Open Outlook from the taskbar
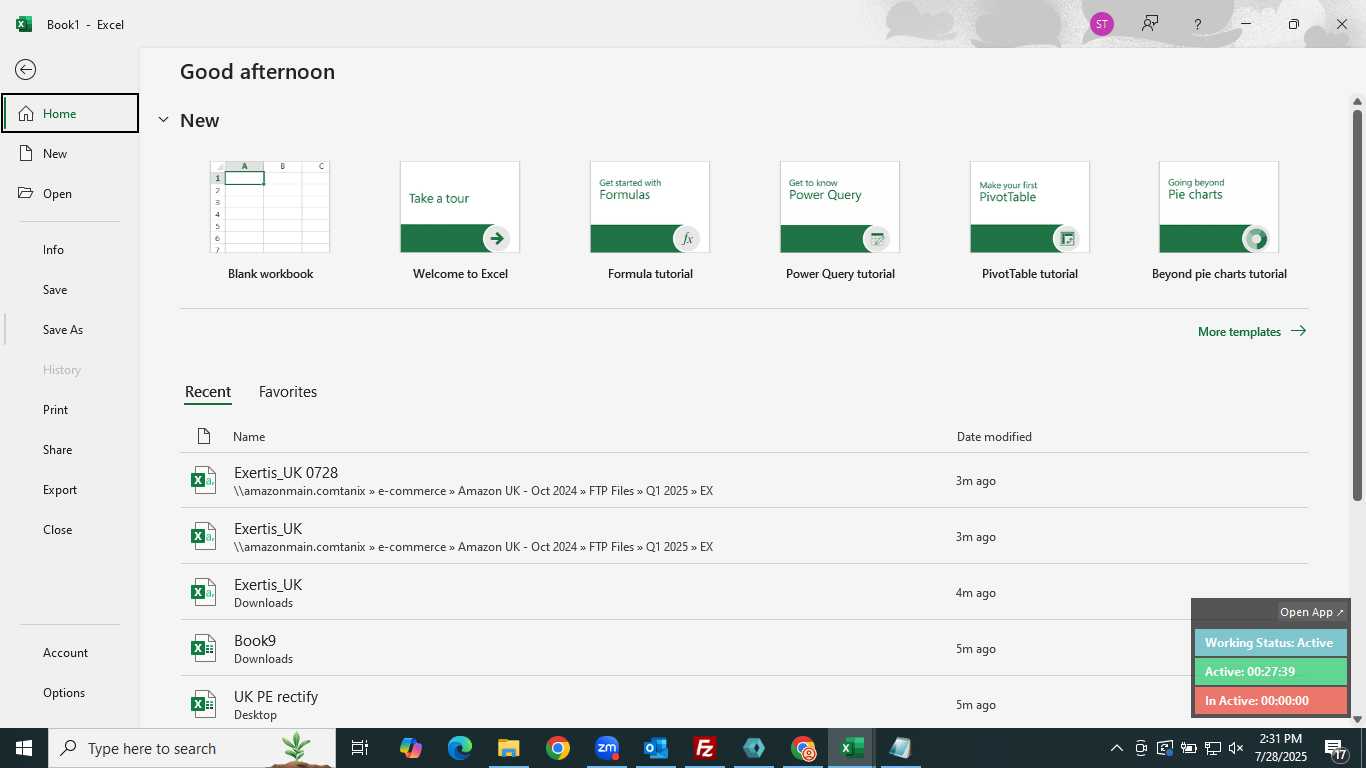This screenshot has height=768, width=1366. point(655,748)
